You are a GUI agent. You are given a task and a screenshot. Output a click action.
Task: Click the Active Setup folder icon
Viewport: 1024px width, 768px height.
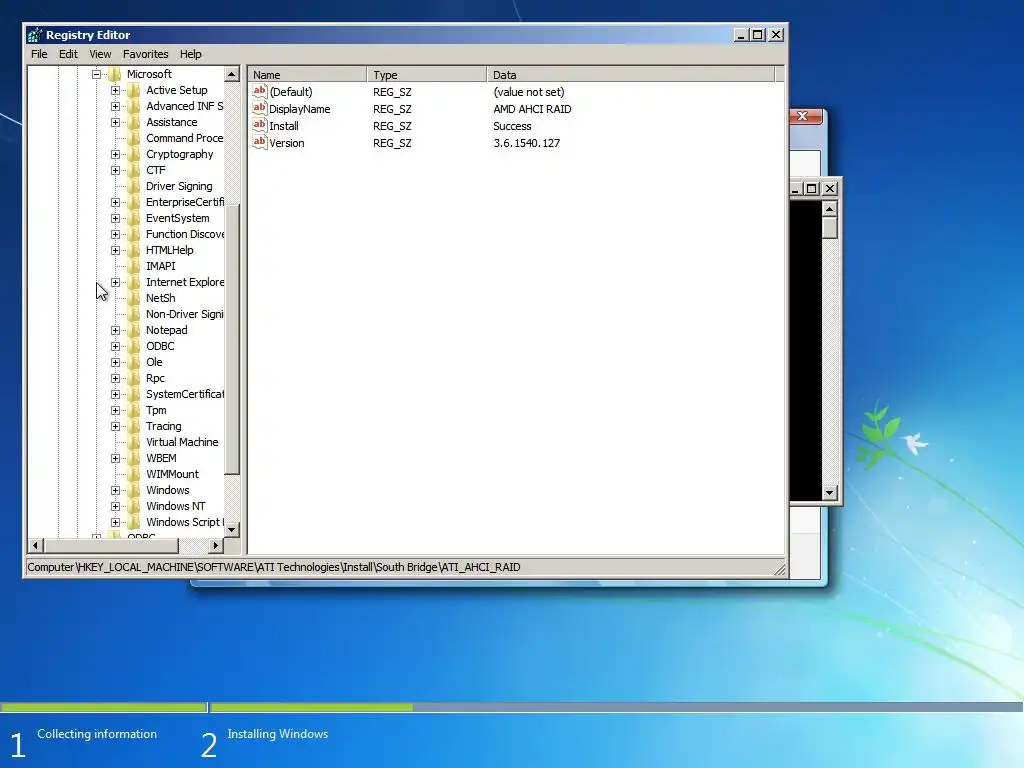pos(134,90)
